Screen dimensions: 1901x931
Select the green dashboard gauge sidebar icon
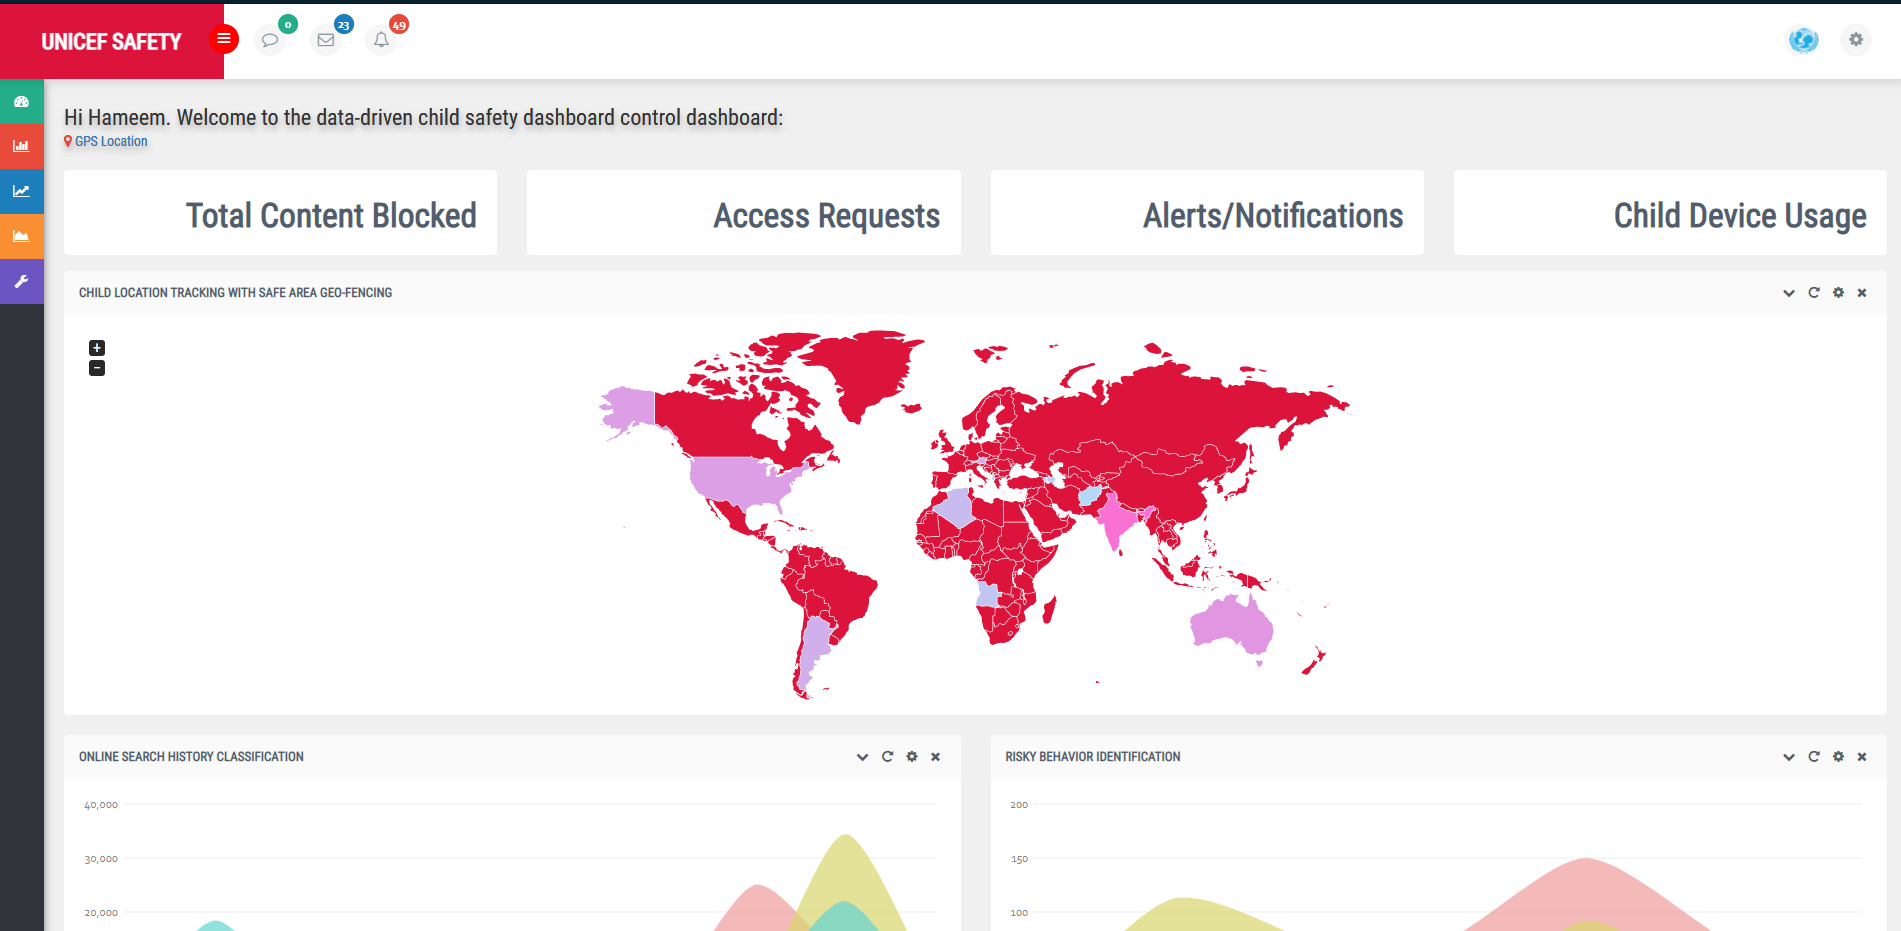tap(21, 102)
